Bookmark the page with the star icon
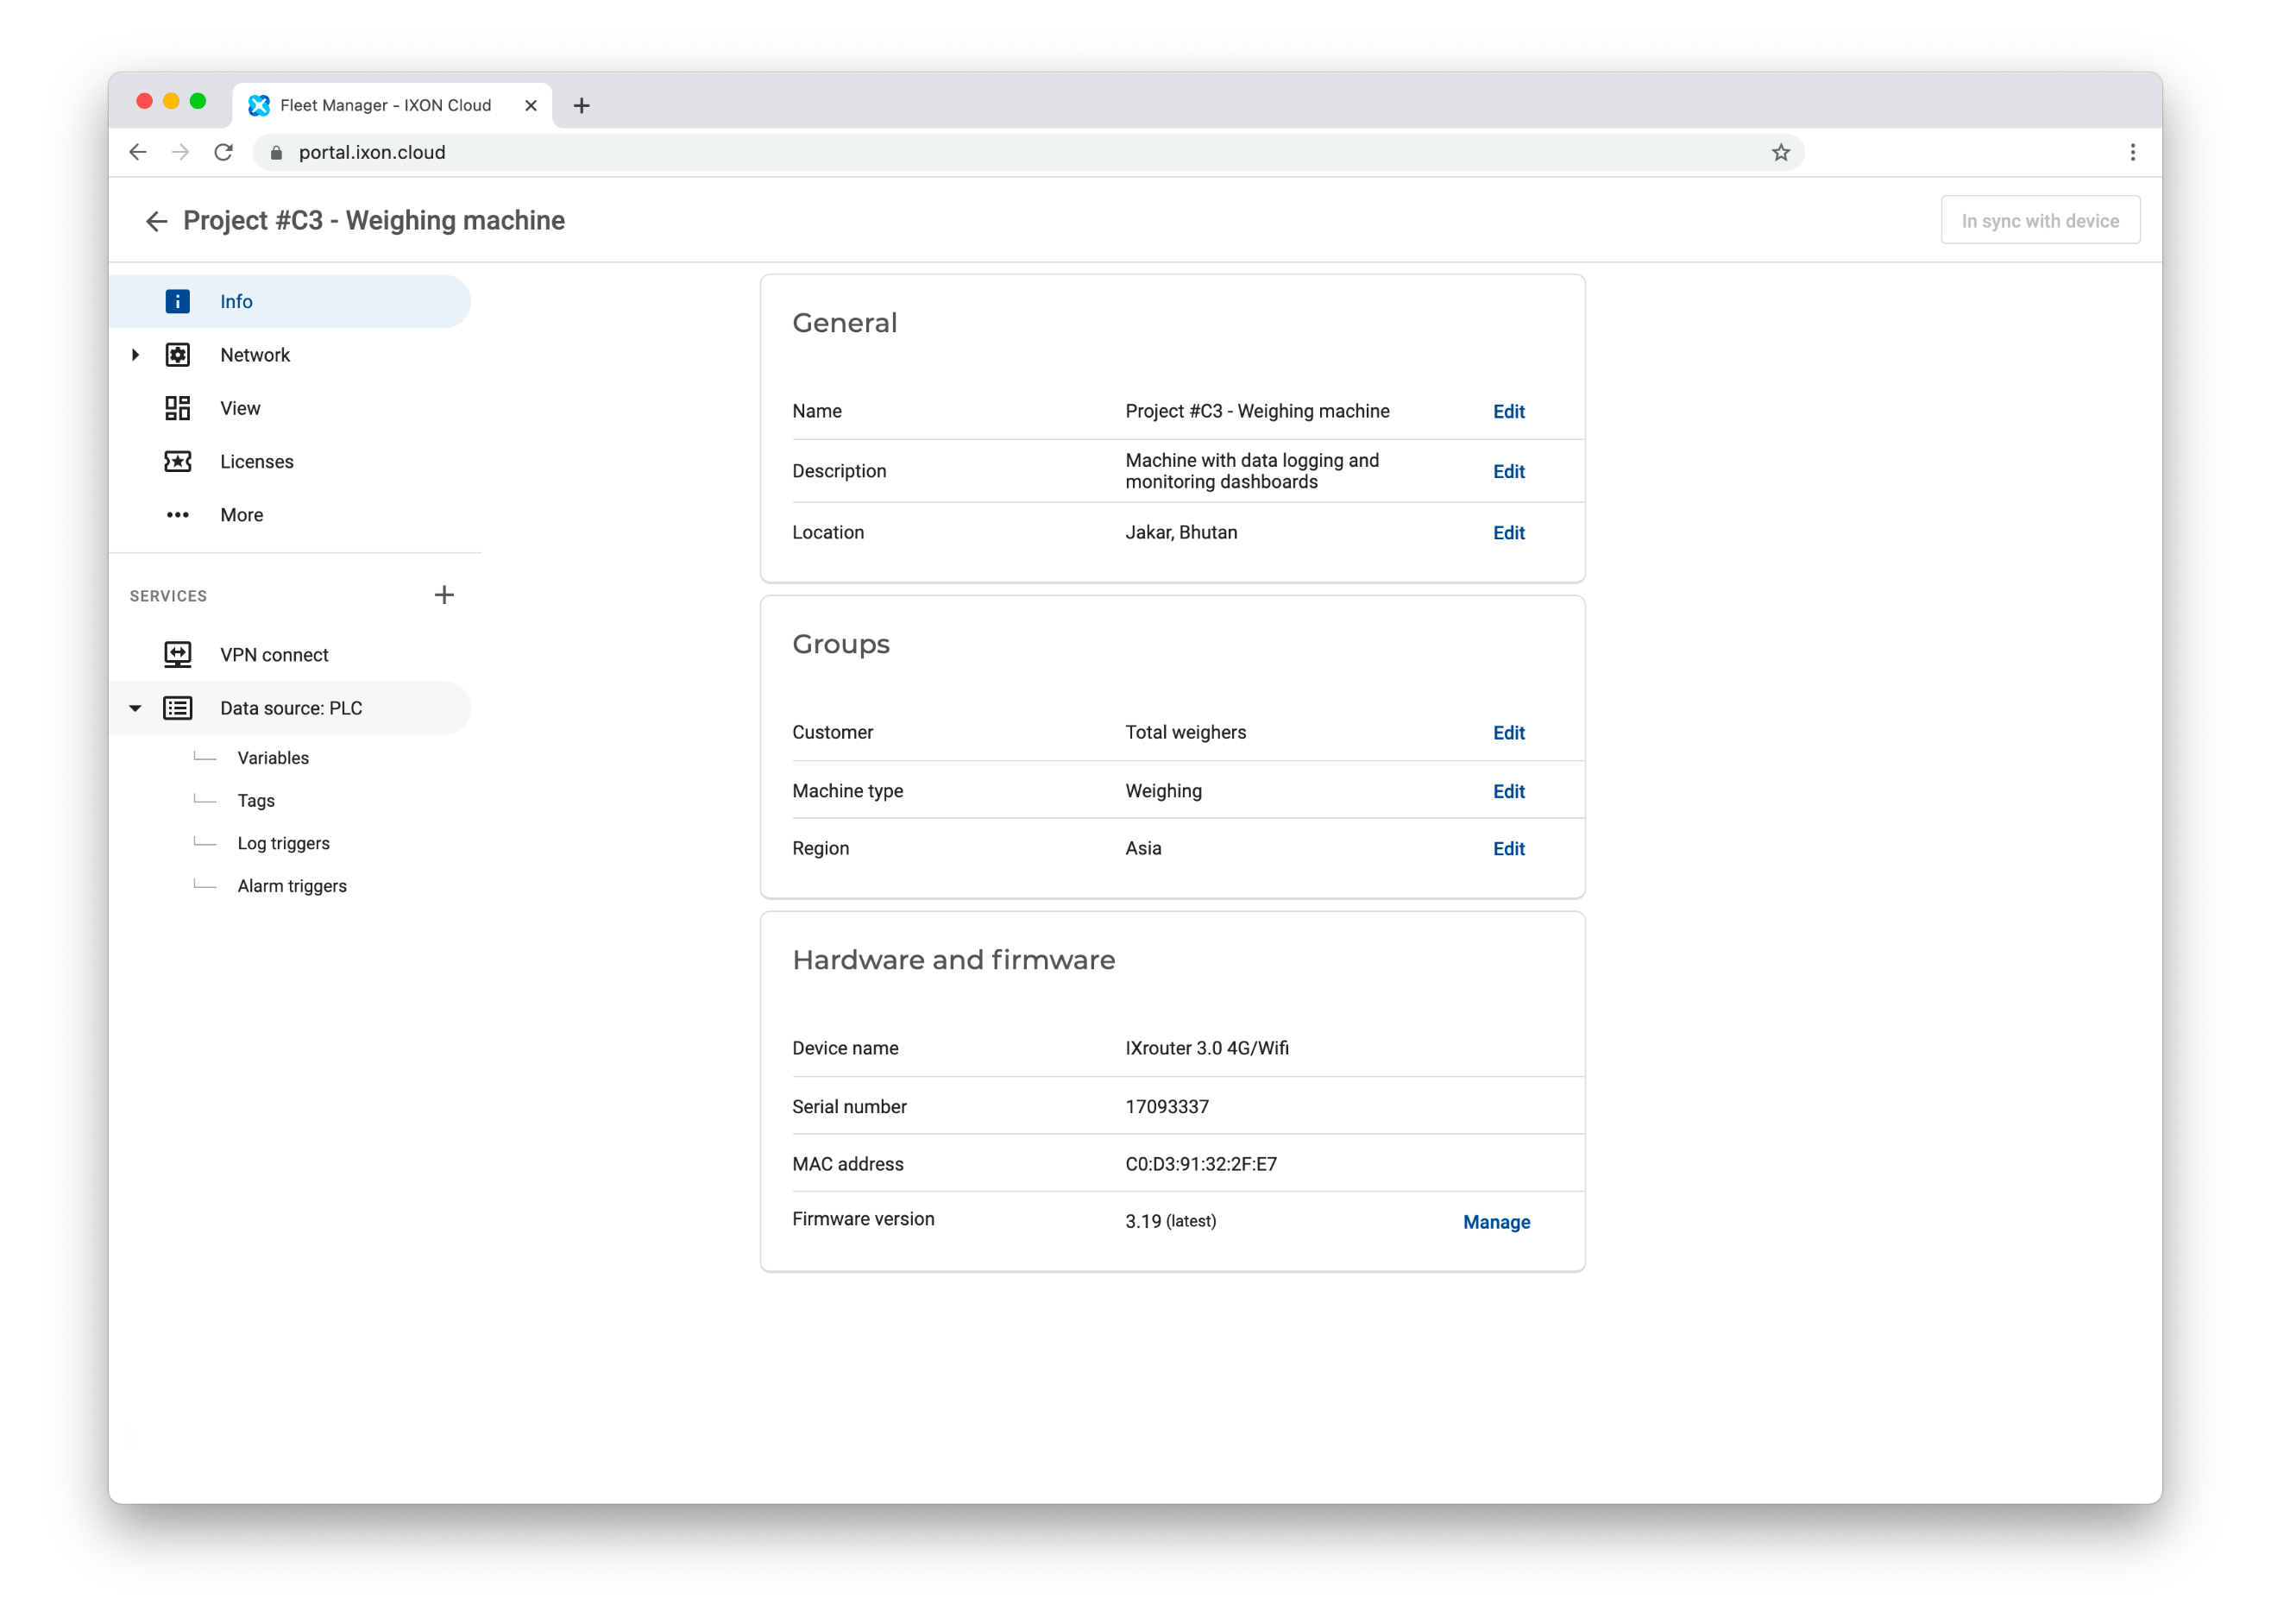 1780,152
